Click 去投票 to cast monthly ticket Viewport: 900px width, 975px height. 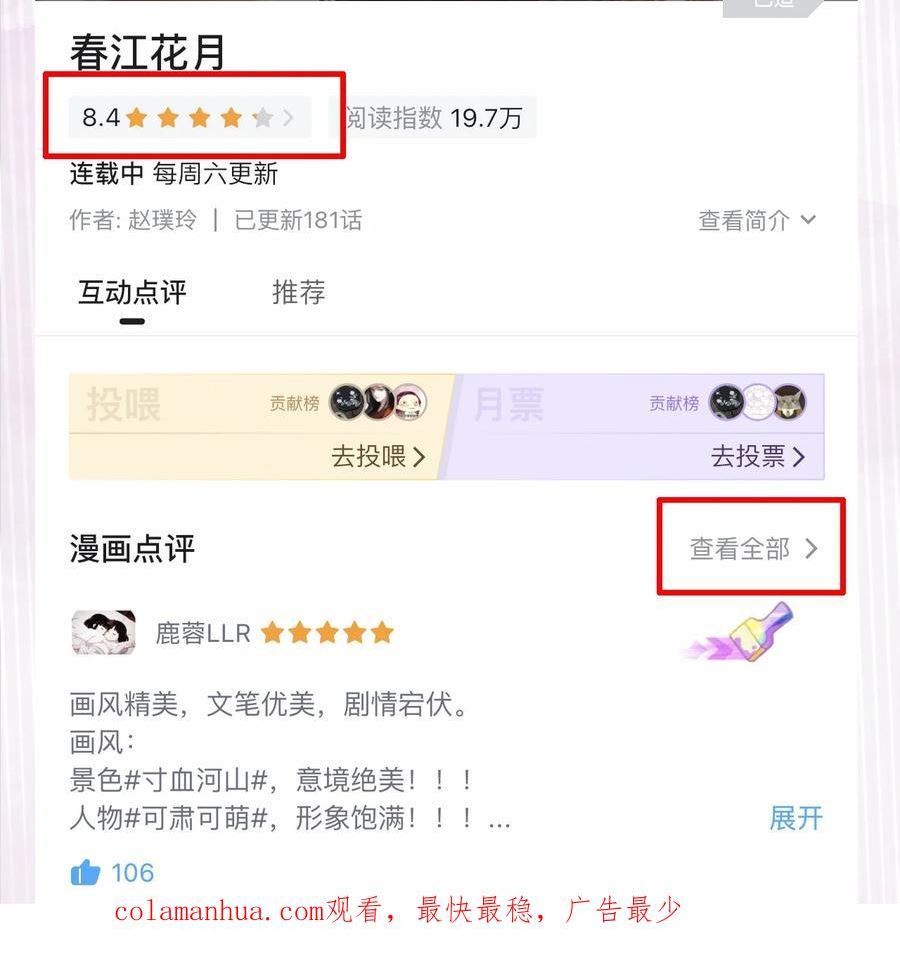coord(758,456)
